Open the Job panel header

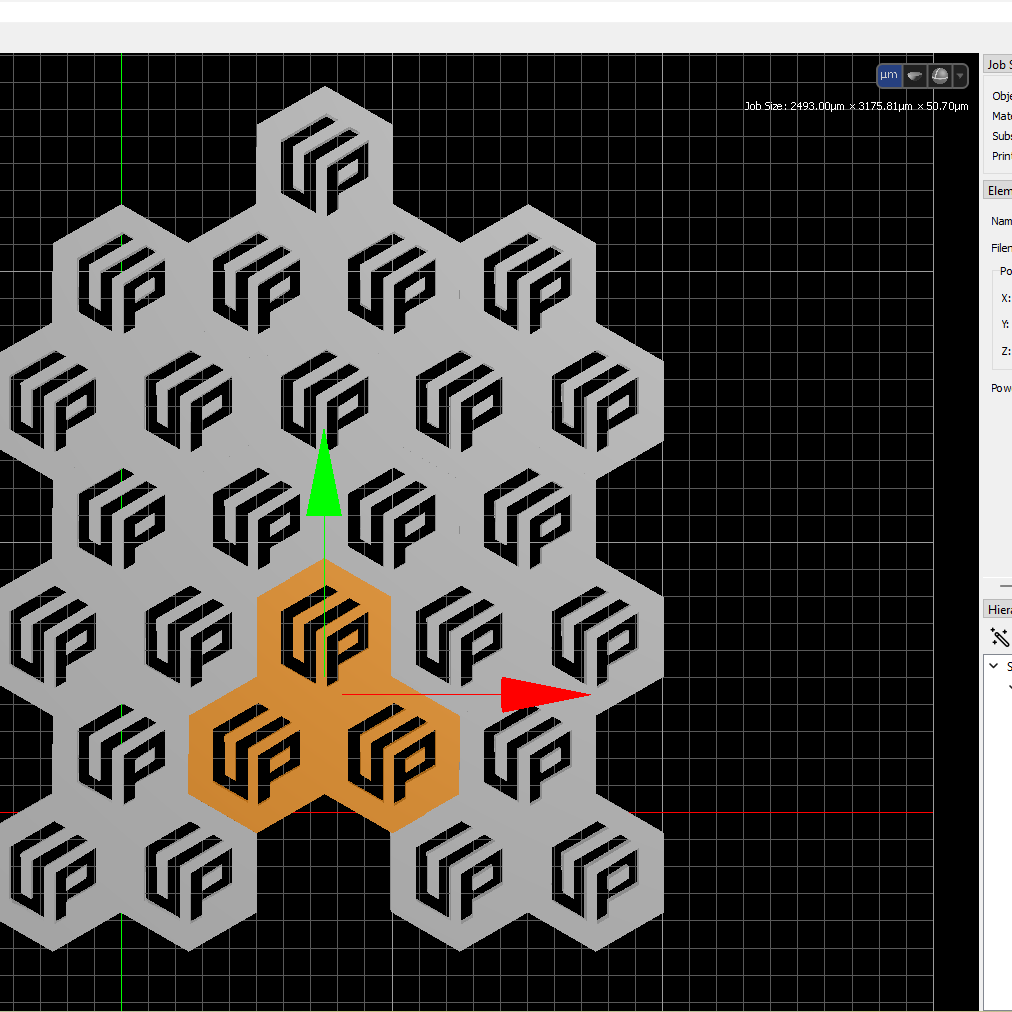(998, 65)
